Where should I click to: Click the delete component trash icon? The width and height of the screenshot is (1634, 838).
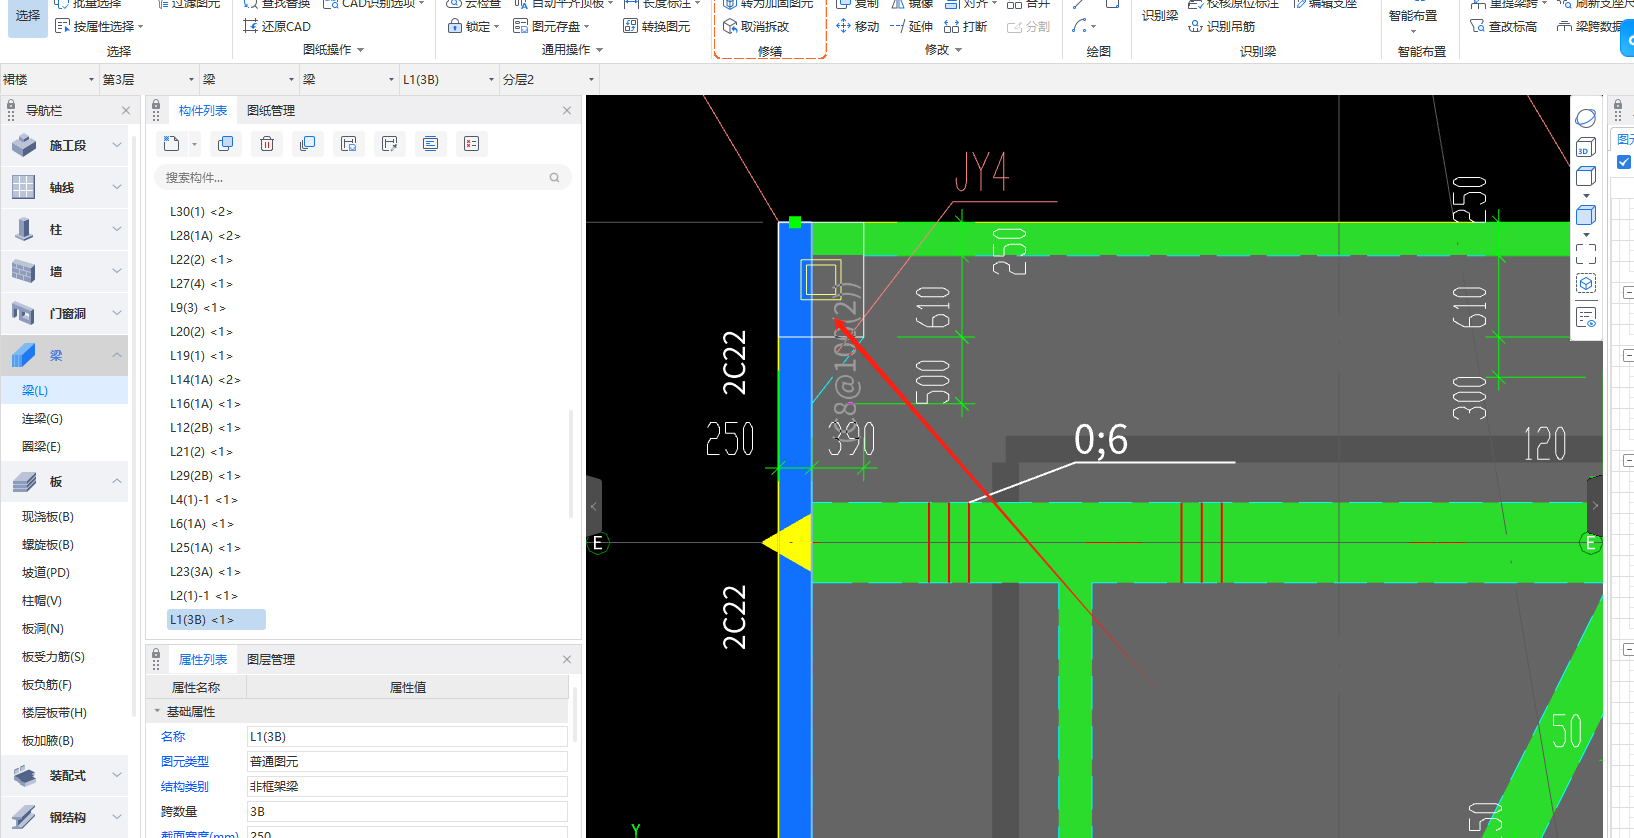tap(267, 144)
